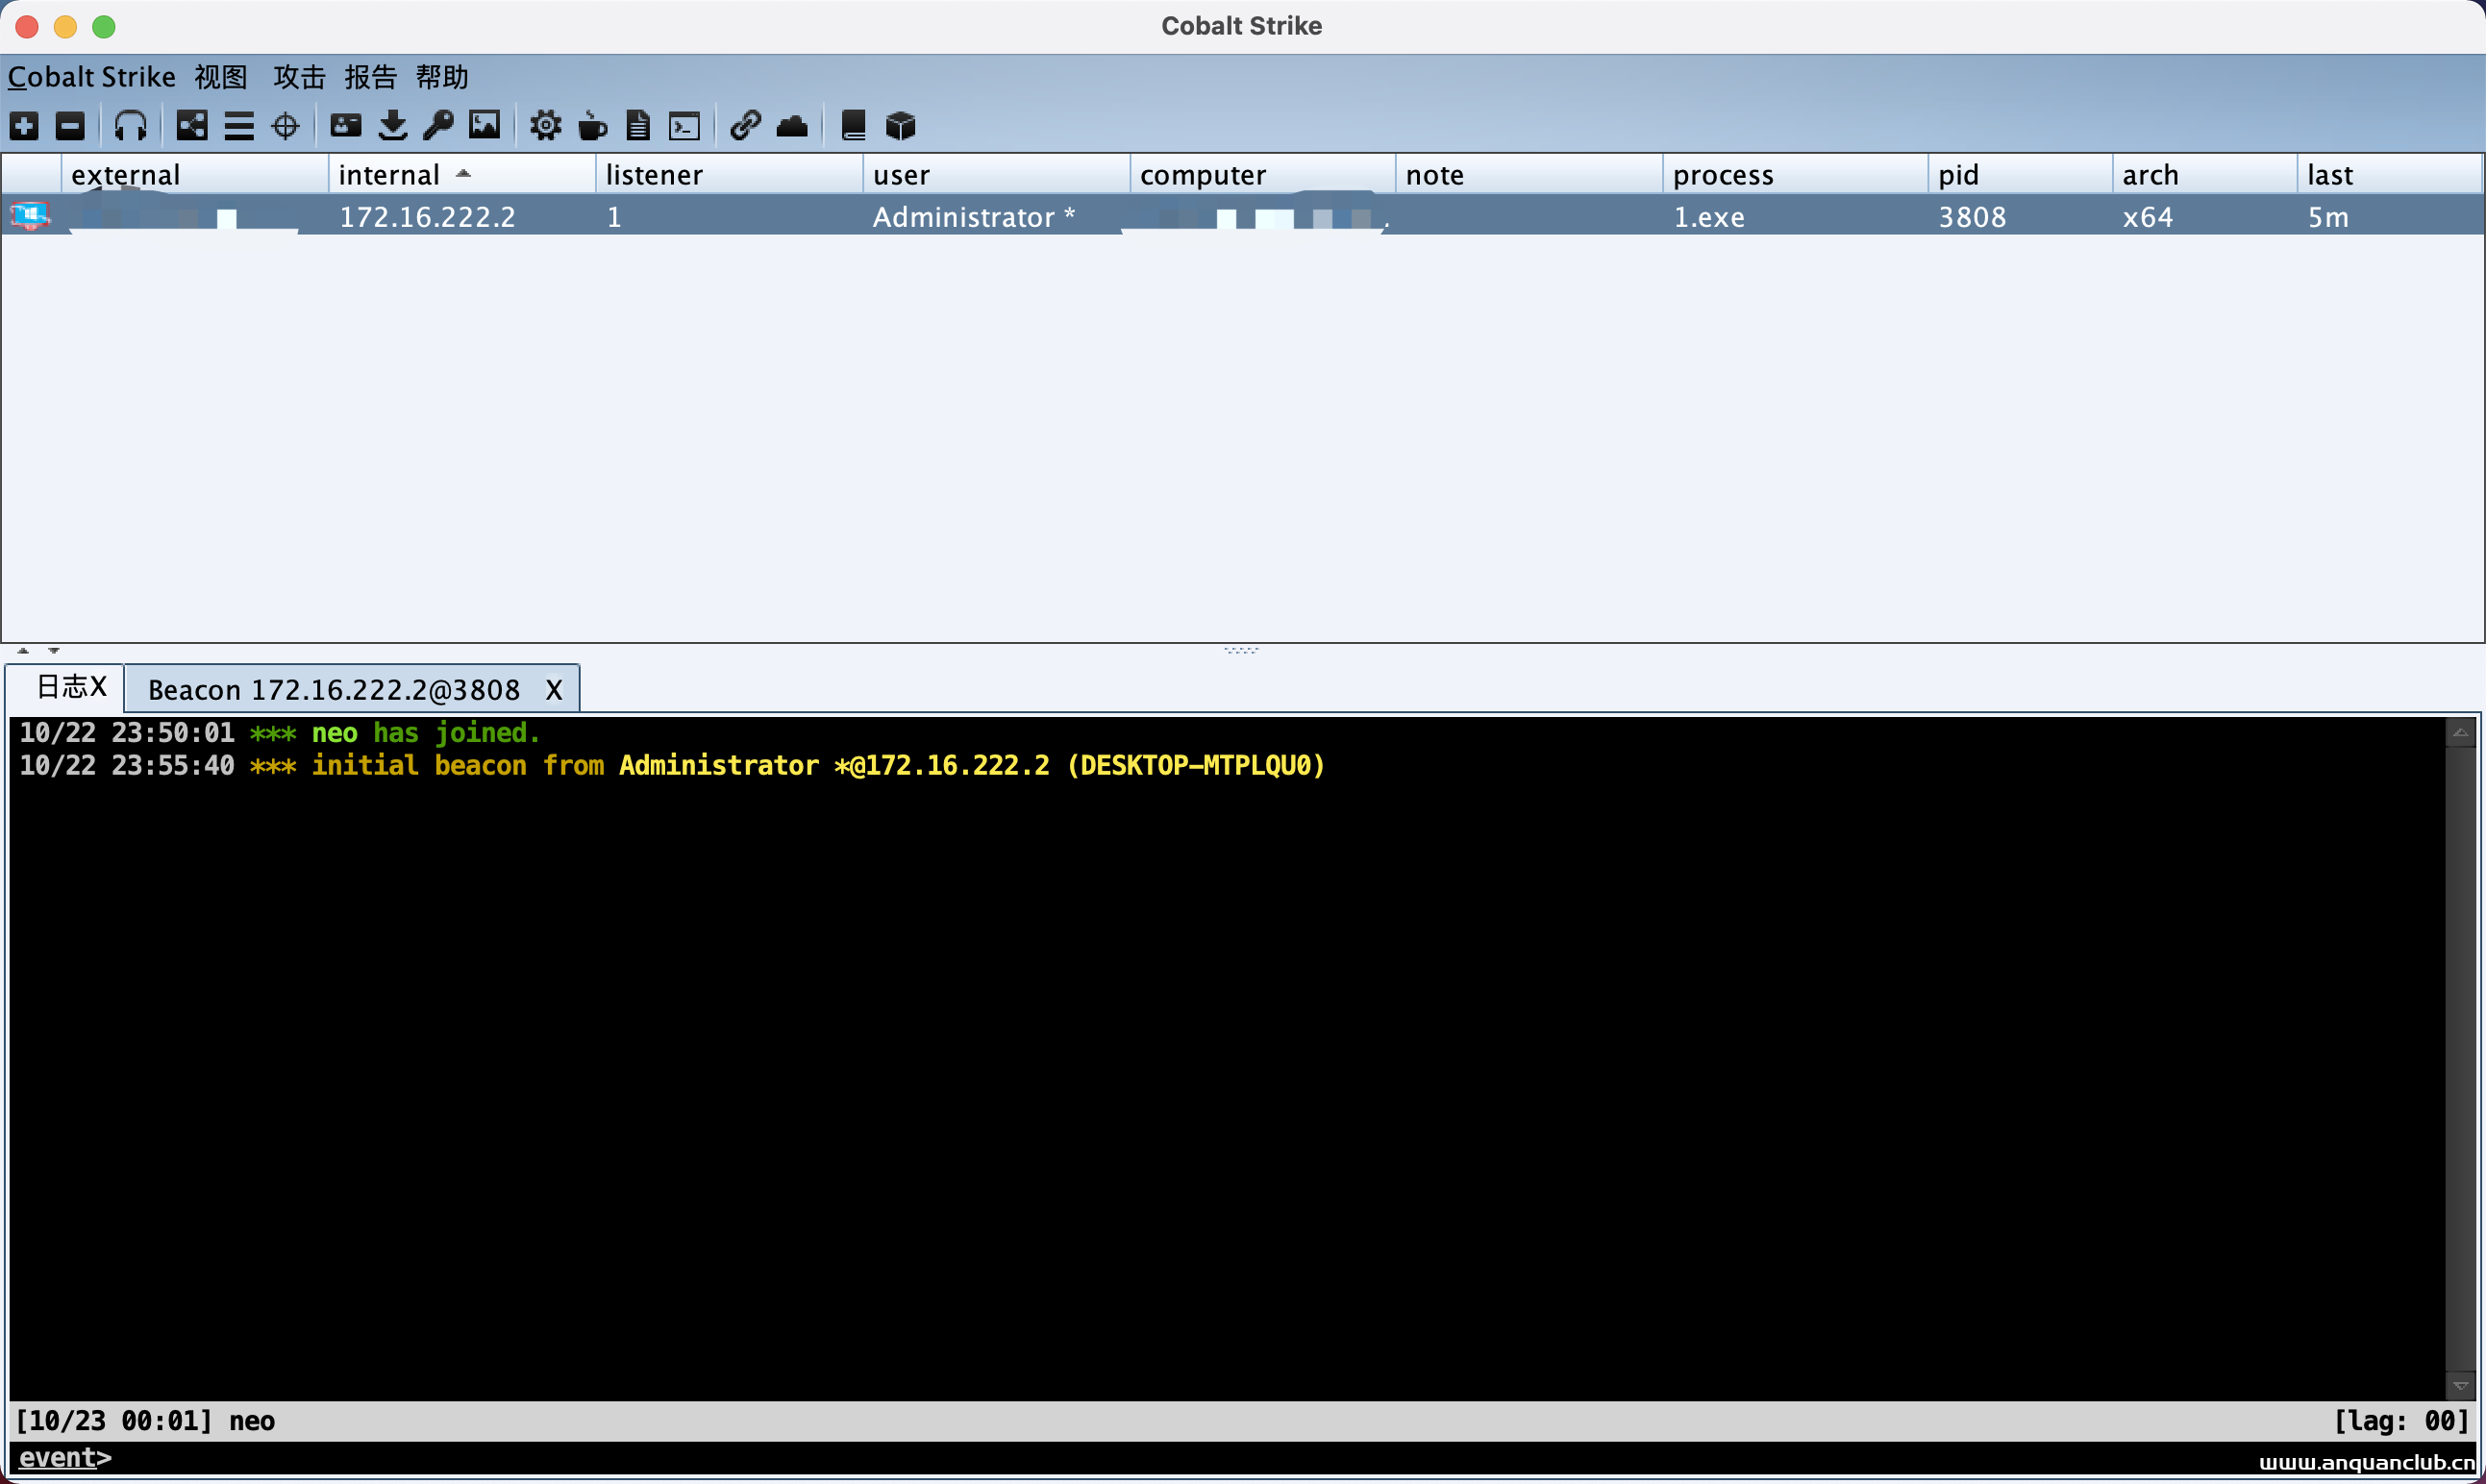Screen dimensions: 2486x1484
Task: Collapse the panel using the small up arrow
Action: [x=23, y=651]
